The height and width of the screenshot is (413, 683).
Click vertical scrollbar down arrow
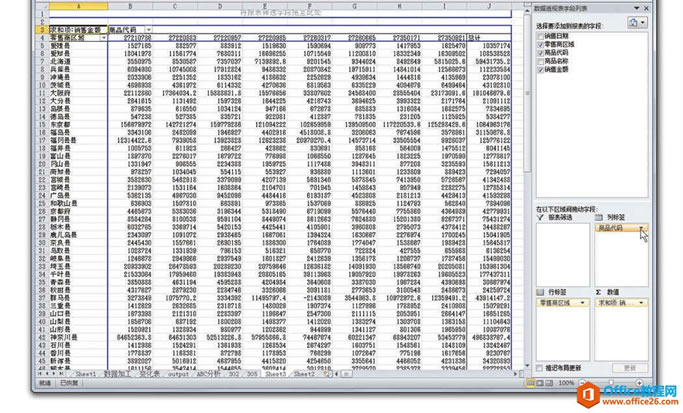(527, 366)
